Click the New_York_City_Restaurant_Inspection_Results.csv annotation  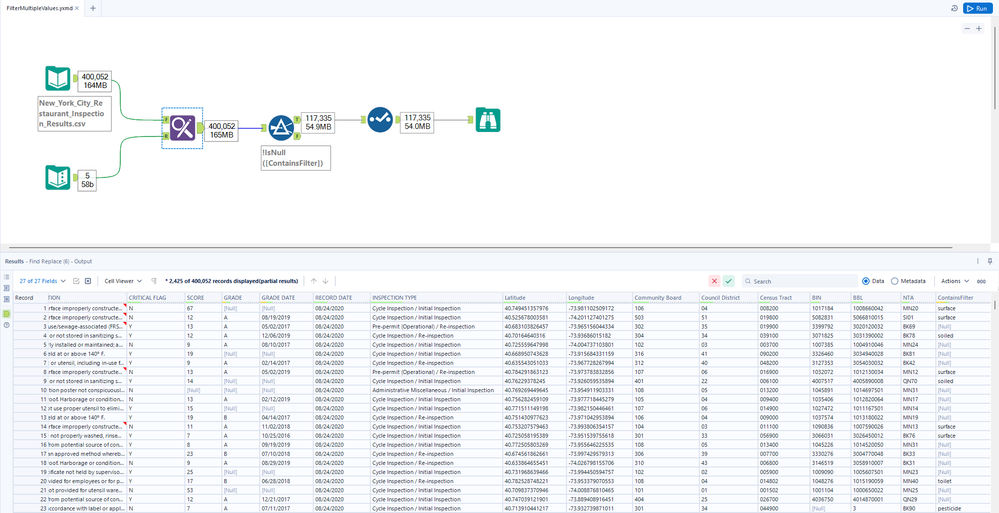[75, 113]
